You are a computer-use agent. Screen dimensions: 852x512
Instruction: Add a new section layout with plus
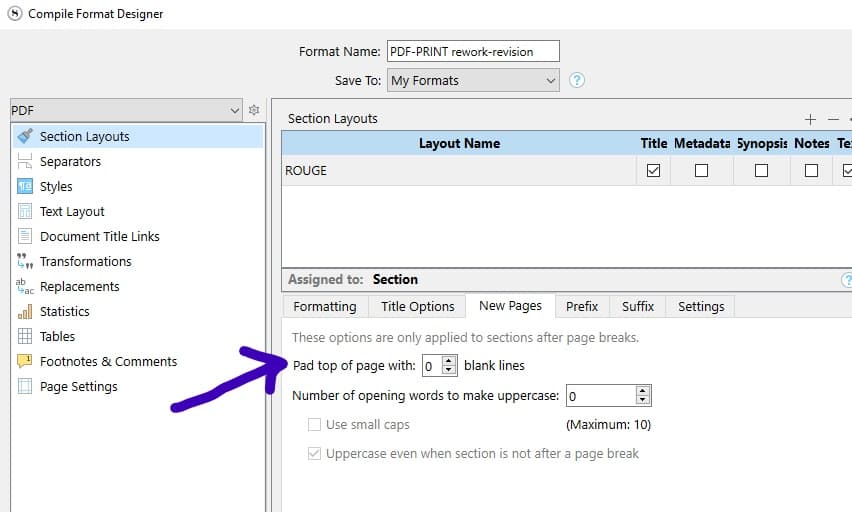coord(810,119)
